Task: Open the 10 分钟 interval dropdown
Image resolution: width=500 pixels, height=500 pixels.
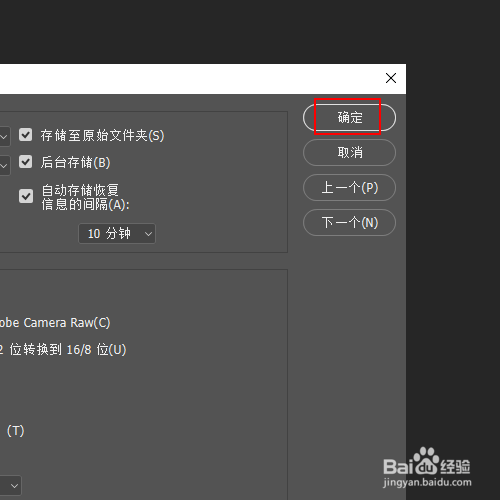Action: (117, 233)
